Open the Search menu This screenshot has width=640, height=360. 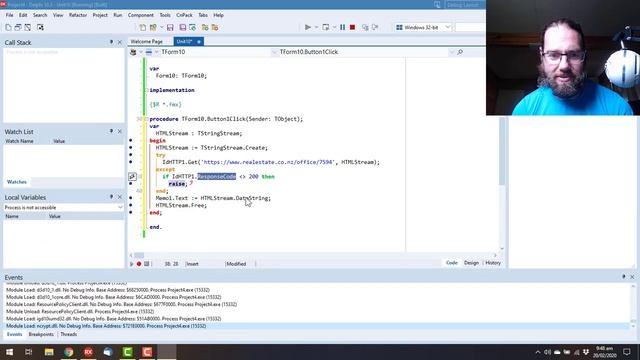(x=40, y=15)
